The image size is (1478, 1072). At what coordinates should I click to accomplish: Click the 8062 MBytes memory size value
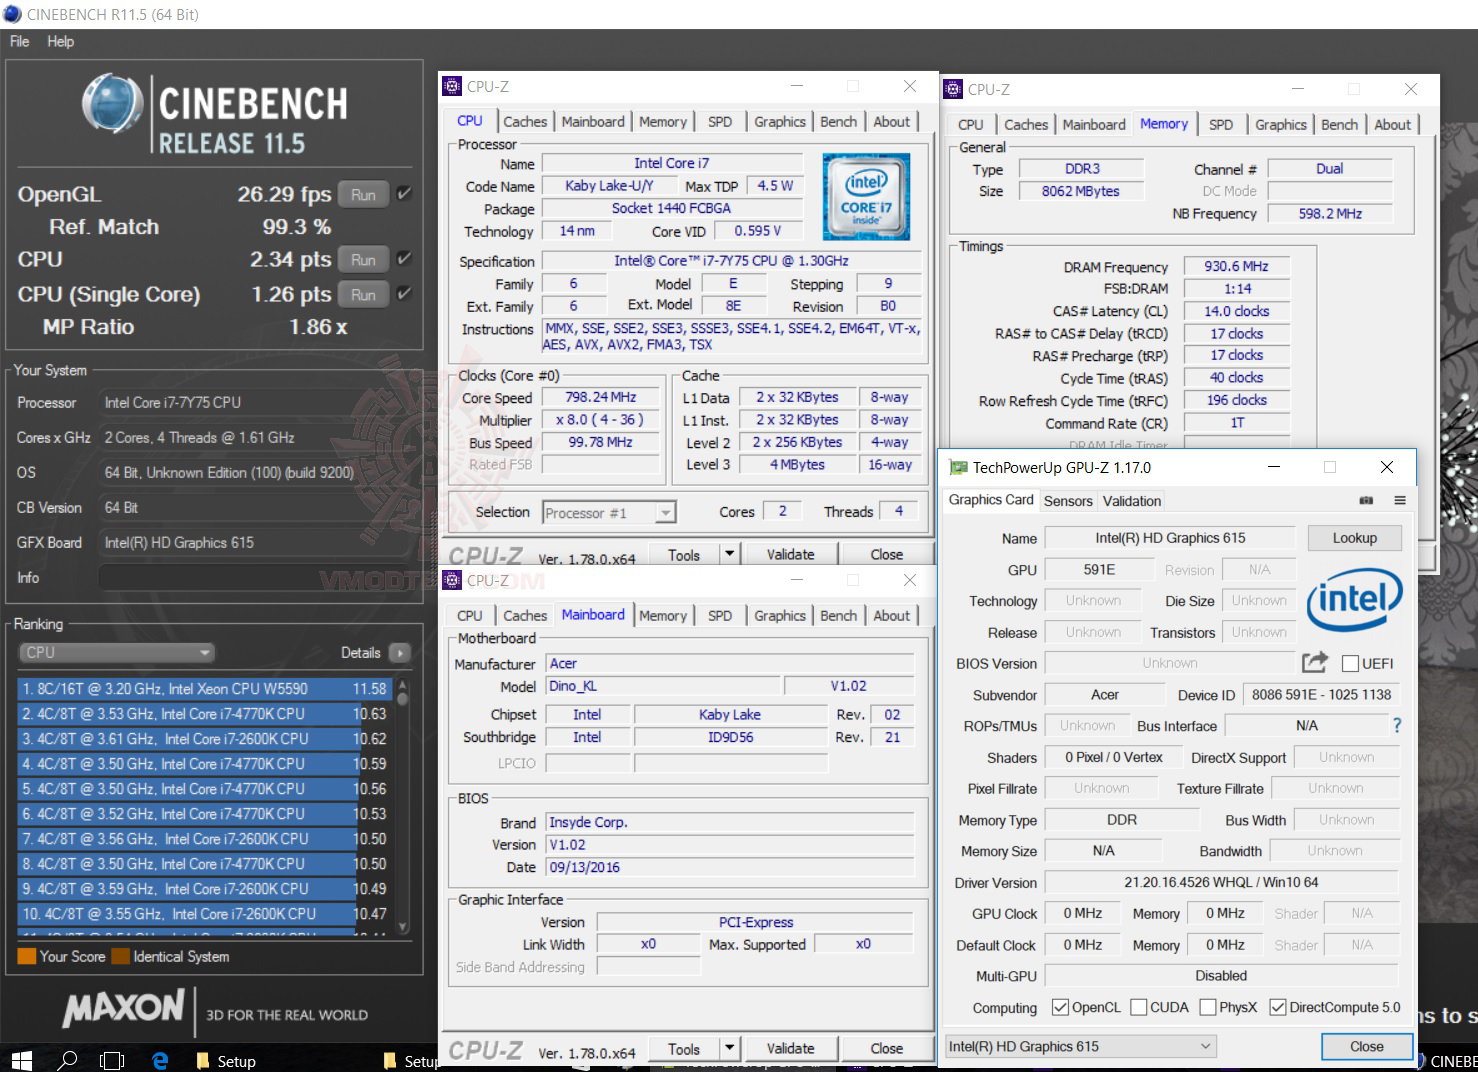1081,191
